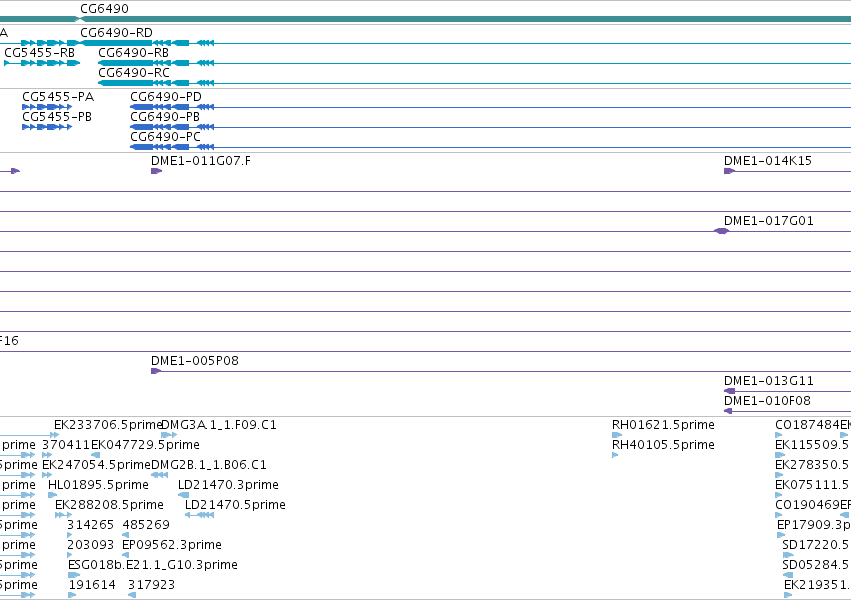Click the CG6490-PD protein label
851x600 pixels.
point(166,97)
